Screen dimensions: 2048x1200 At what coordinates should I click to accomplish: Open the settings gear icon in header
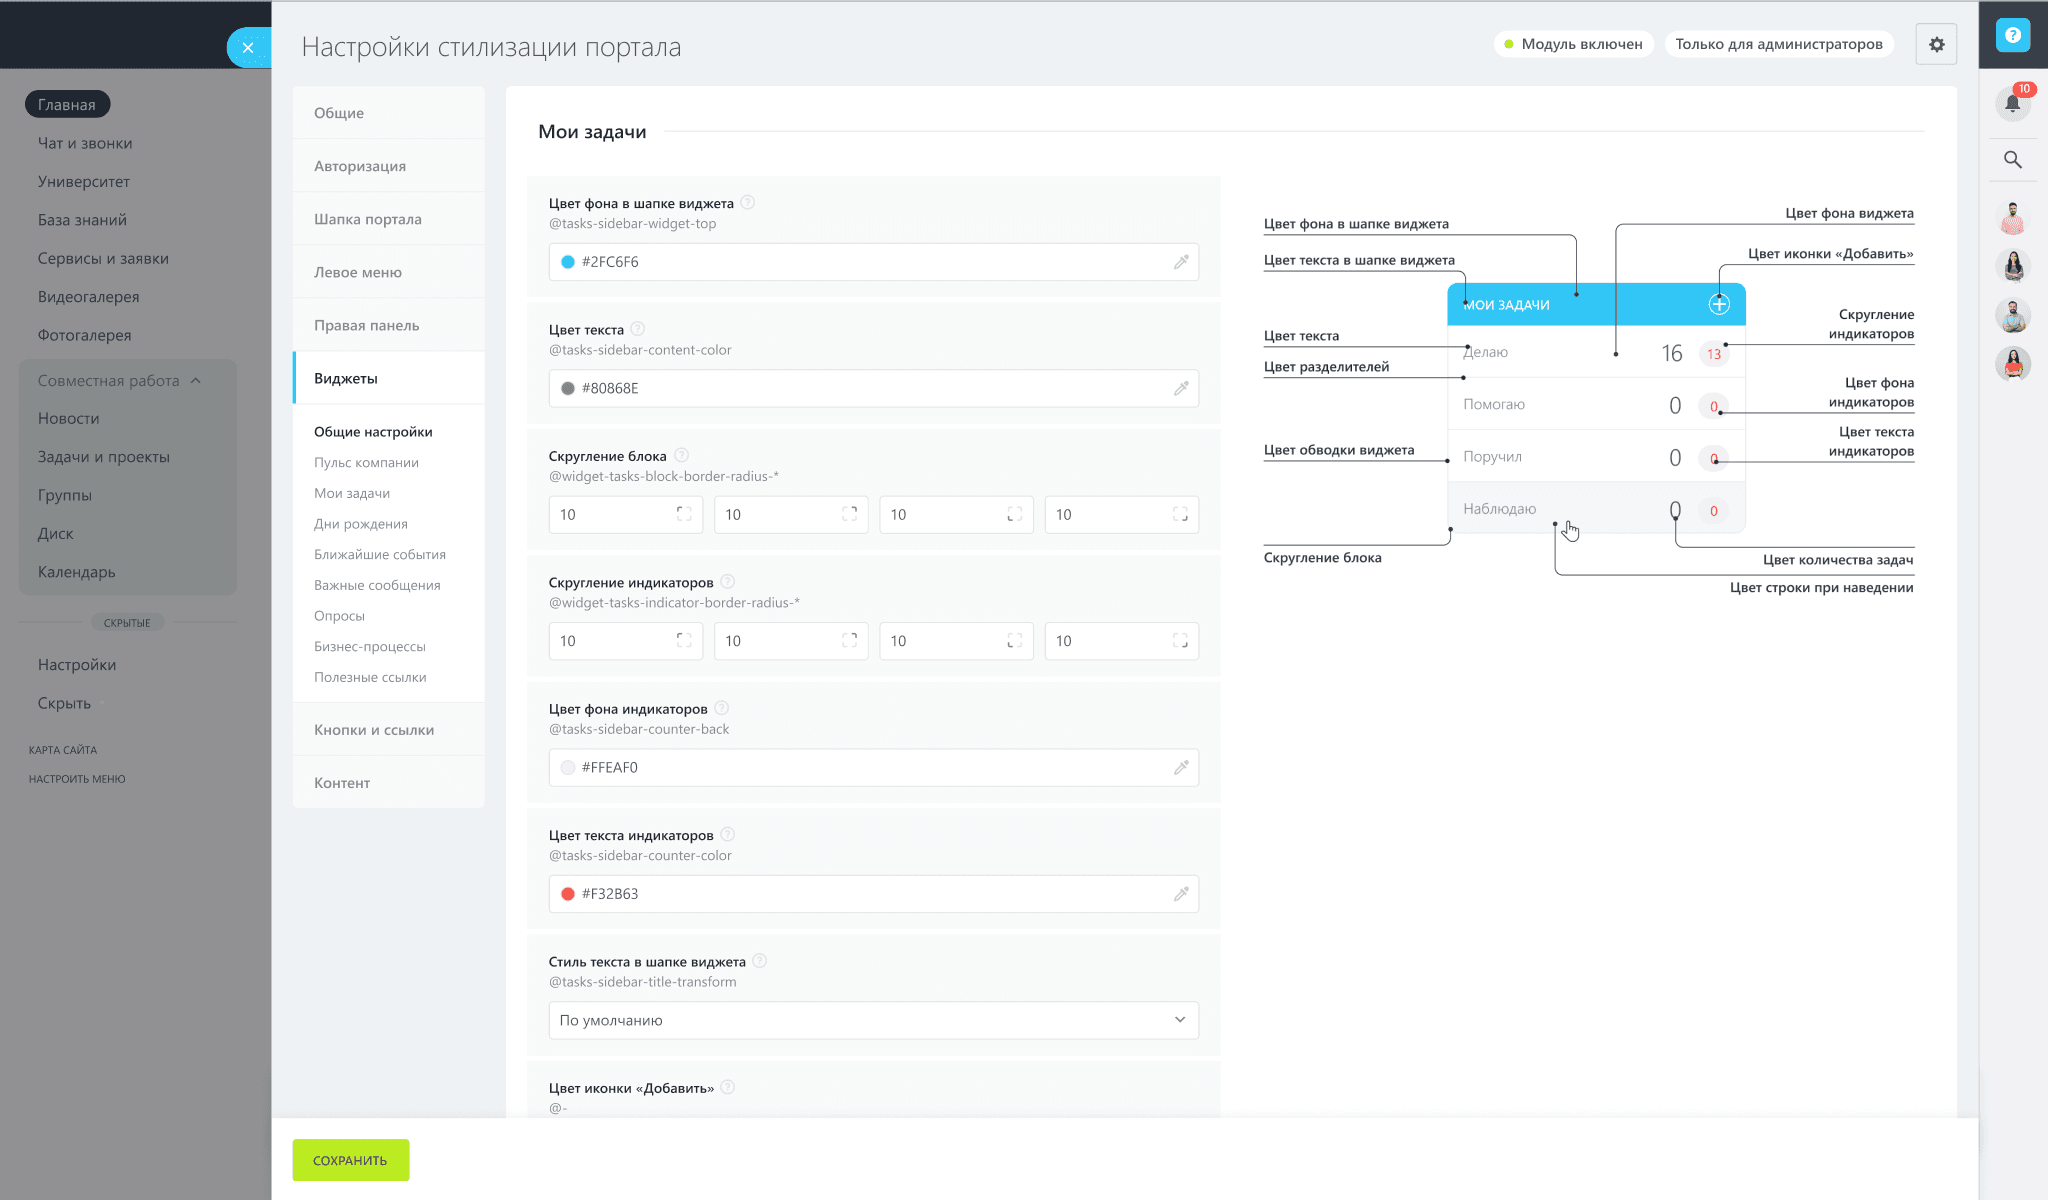coord(1936,44)
